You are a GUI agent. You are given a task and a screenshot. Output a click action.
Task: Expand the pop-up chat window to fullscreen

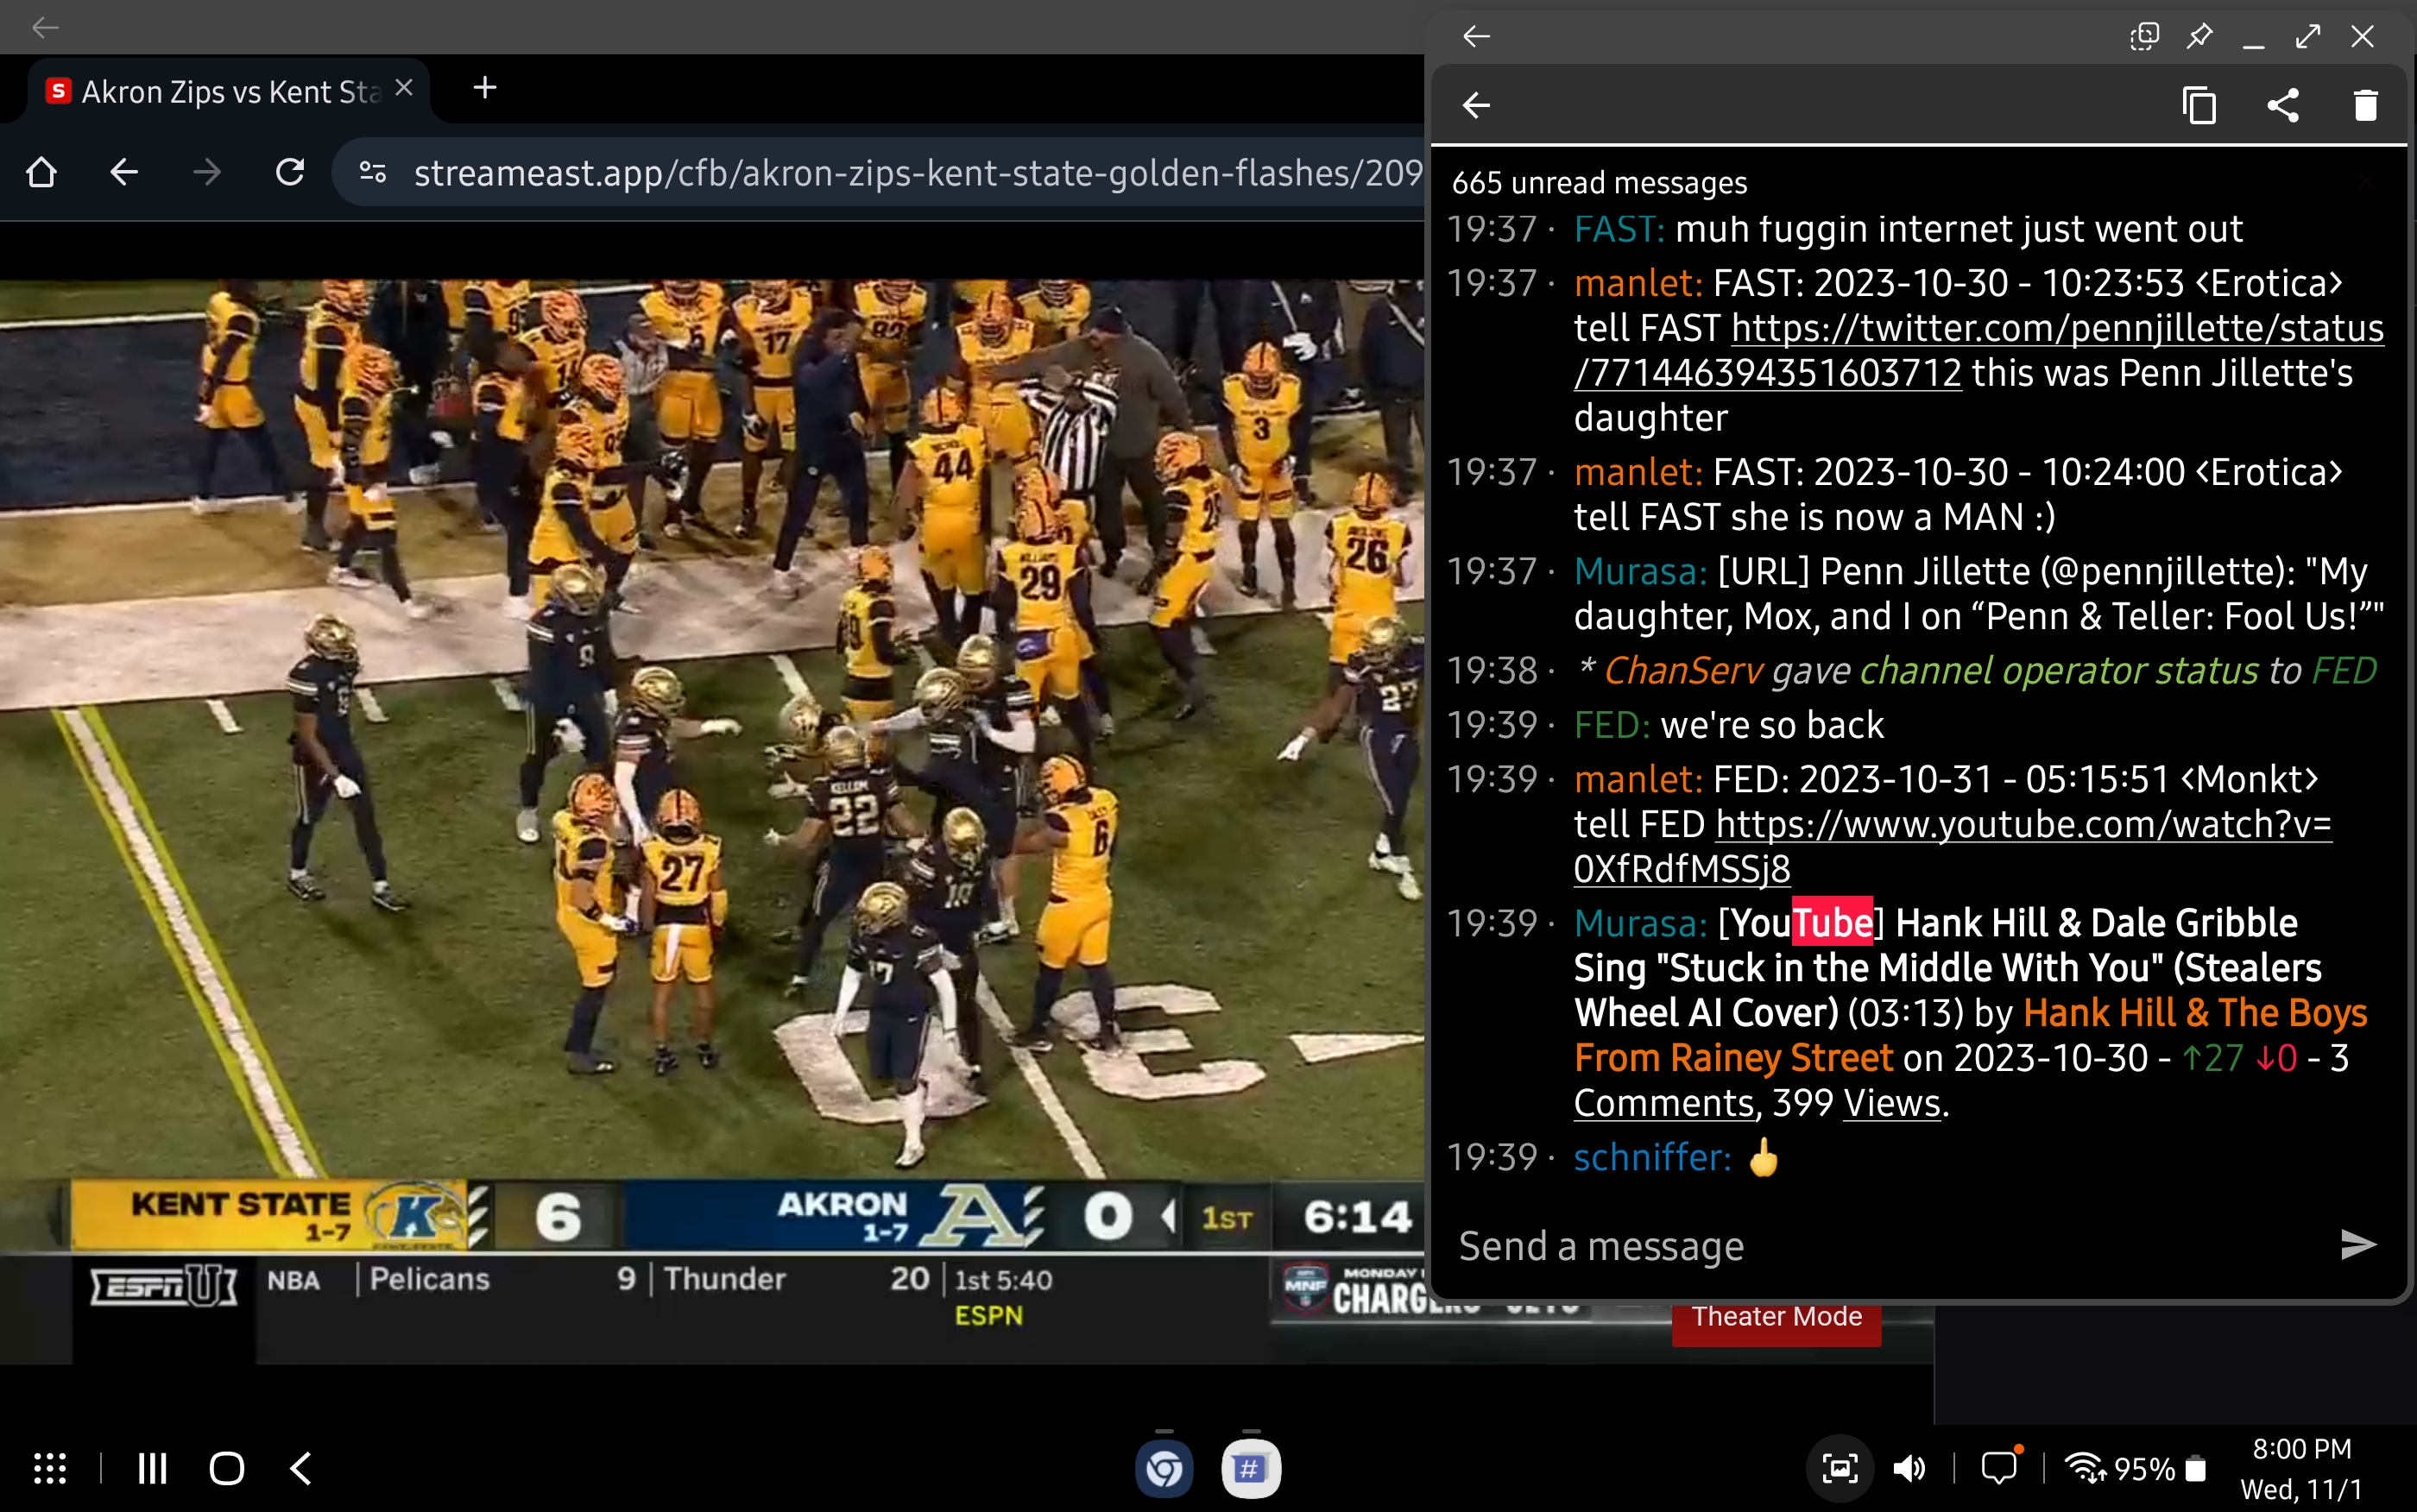(2308, 37)
